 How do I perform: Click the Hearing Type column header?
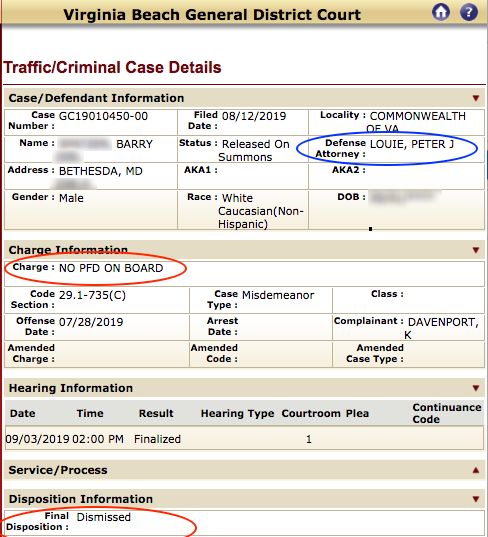(237, 413)
